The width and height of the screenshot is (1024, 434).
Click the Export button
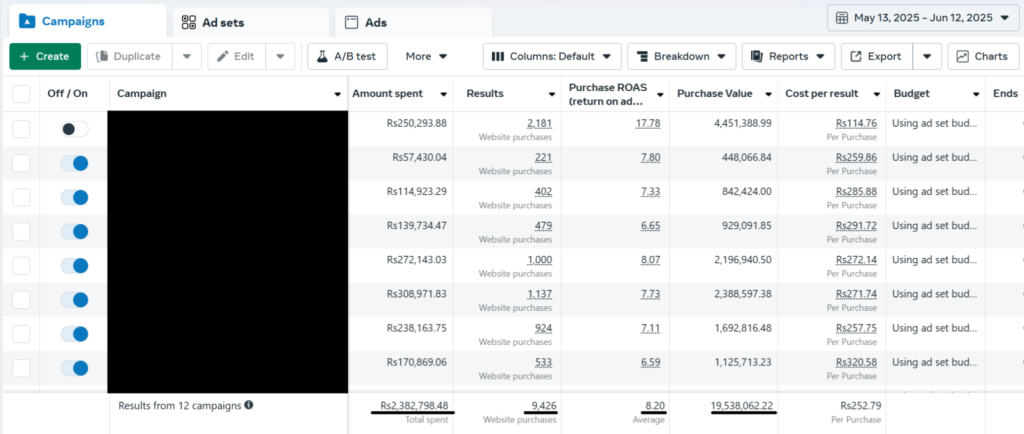876,57
